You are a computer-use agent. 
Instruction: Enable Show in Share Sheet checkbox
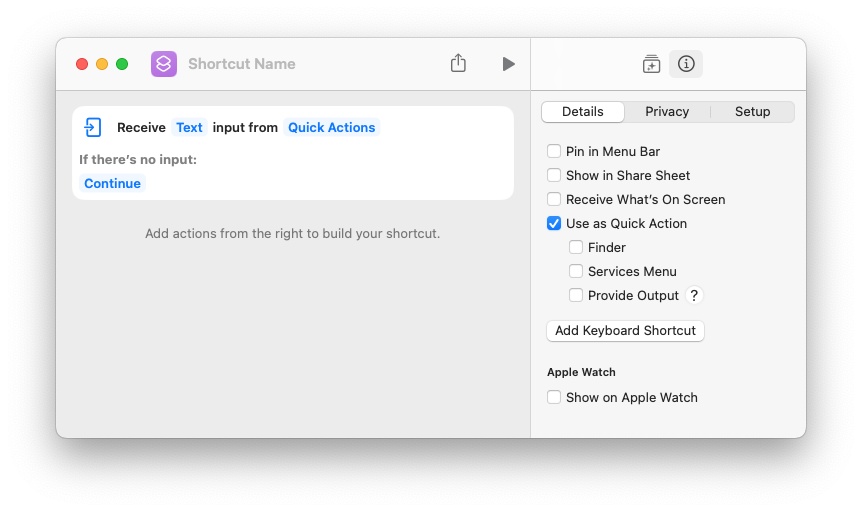pyautogui.click(x=554, y=176)
